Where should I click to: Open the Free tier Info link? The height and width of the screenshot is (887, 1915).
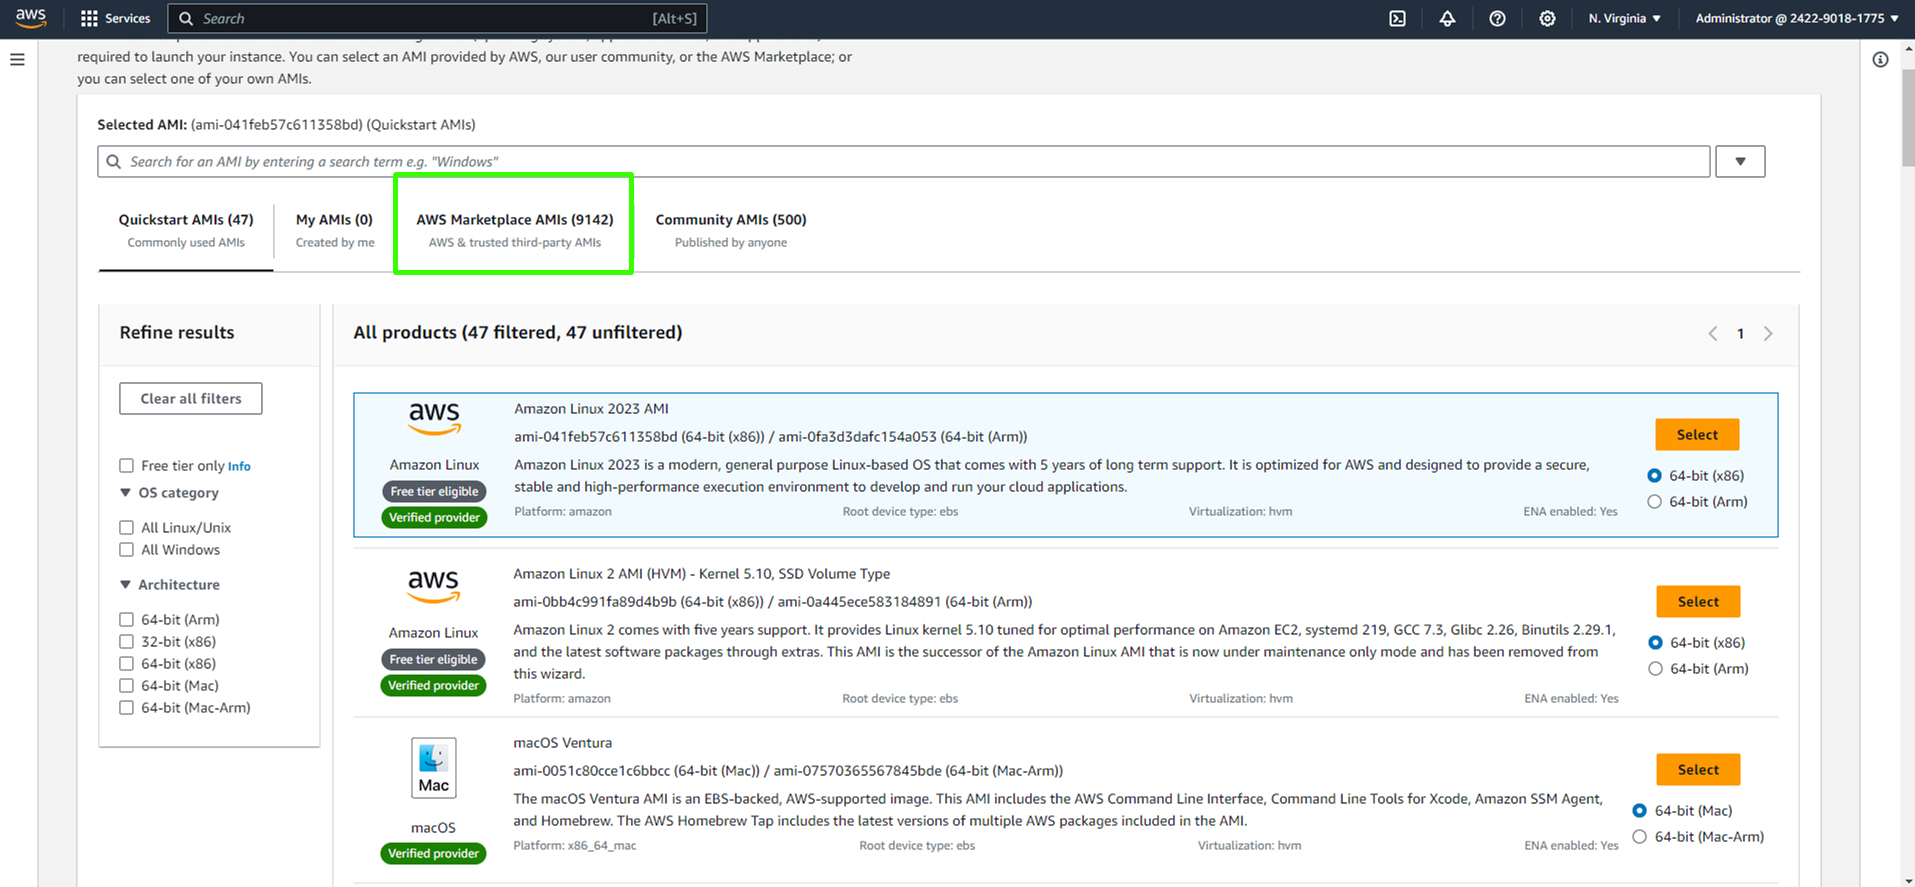[239, 466]
